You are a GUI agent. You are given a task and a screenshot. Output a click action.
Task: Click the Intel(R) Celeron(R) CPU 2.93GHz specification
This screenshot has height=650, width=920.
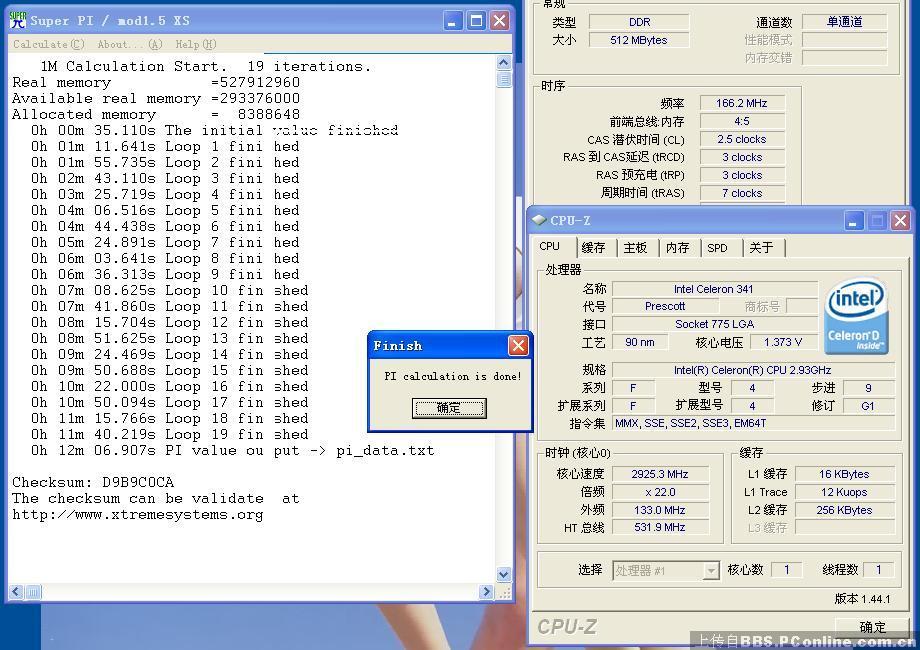[x=753, y=370]
